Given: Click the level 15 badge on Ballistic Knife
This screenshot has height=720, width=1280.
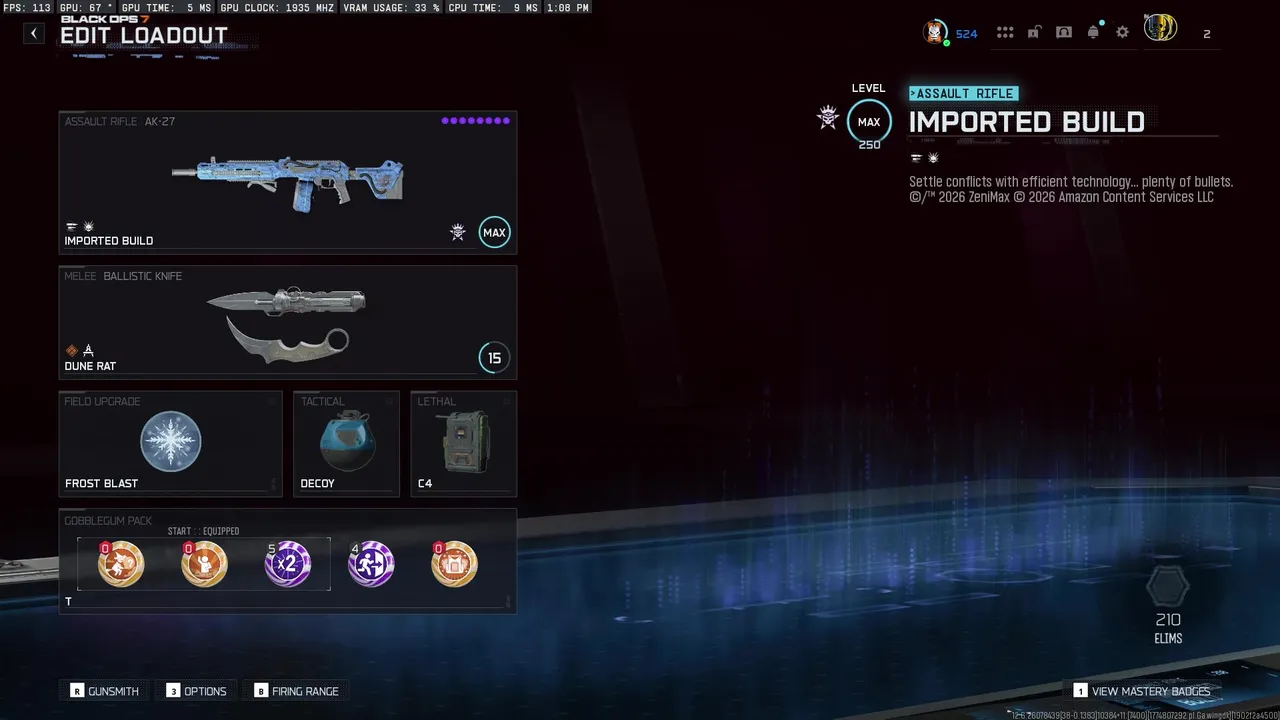Looking at the screenshot, I should click(x=494, y=358).
